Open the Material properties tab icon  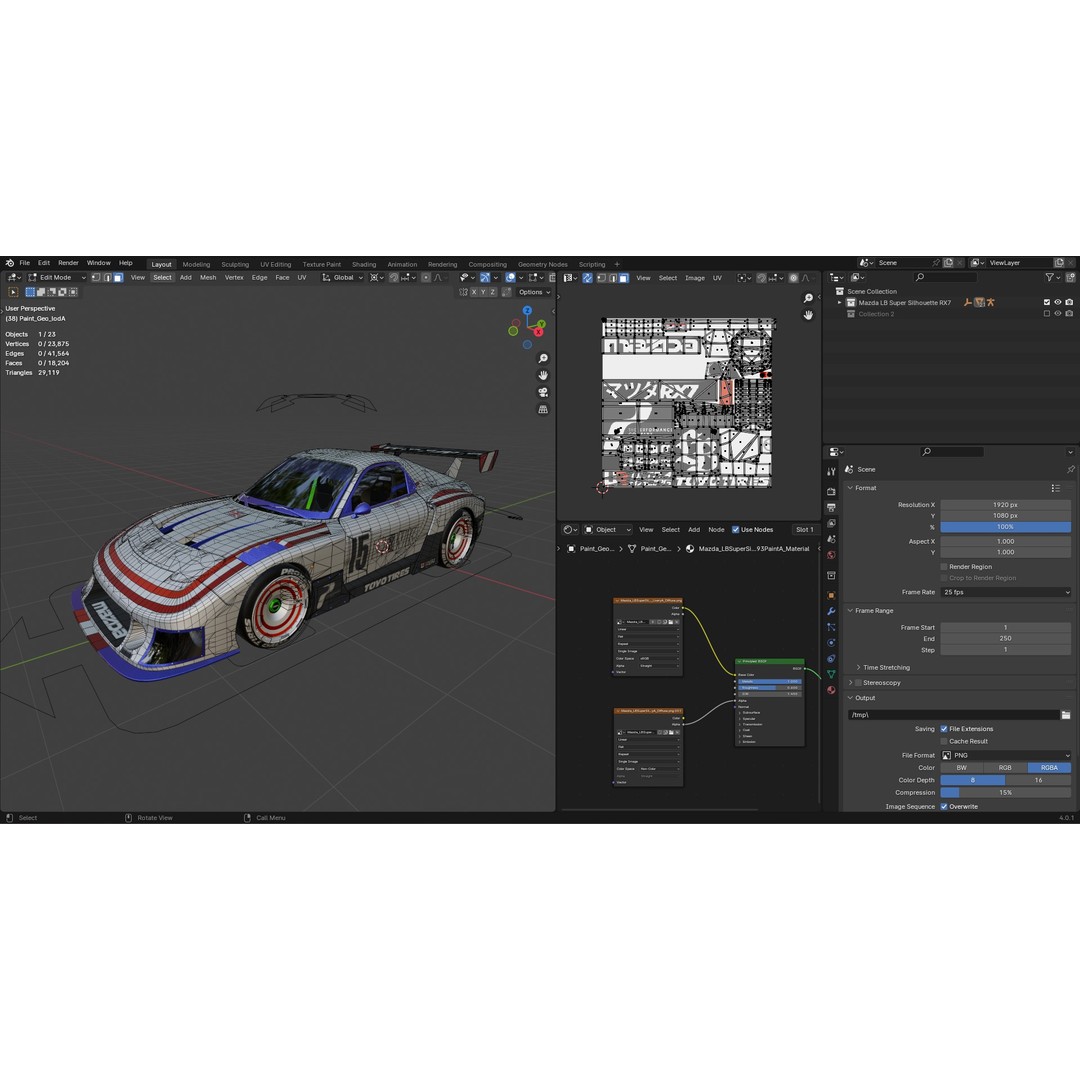pos(831,690)
